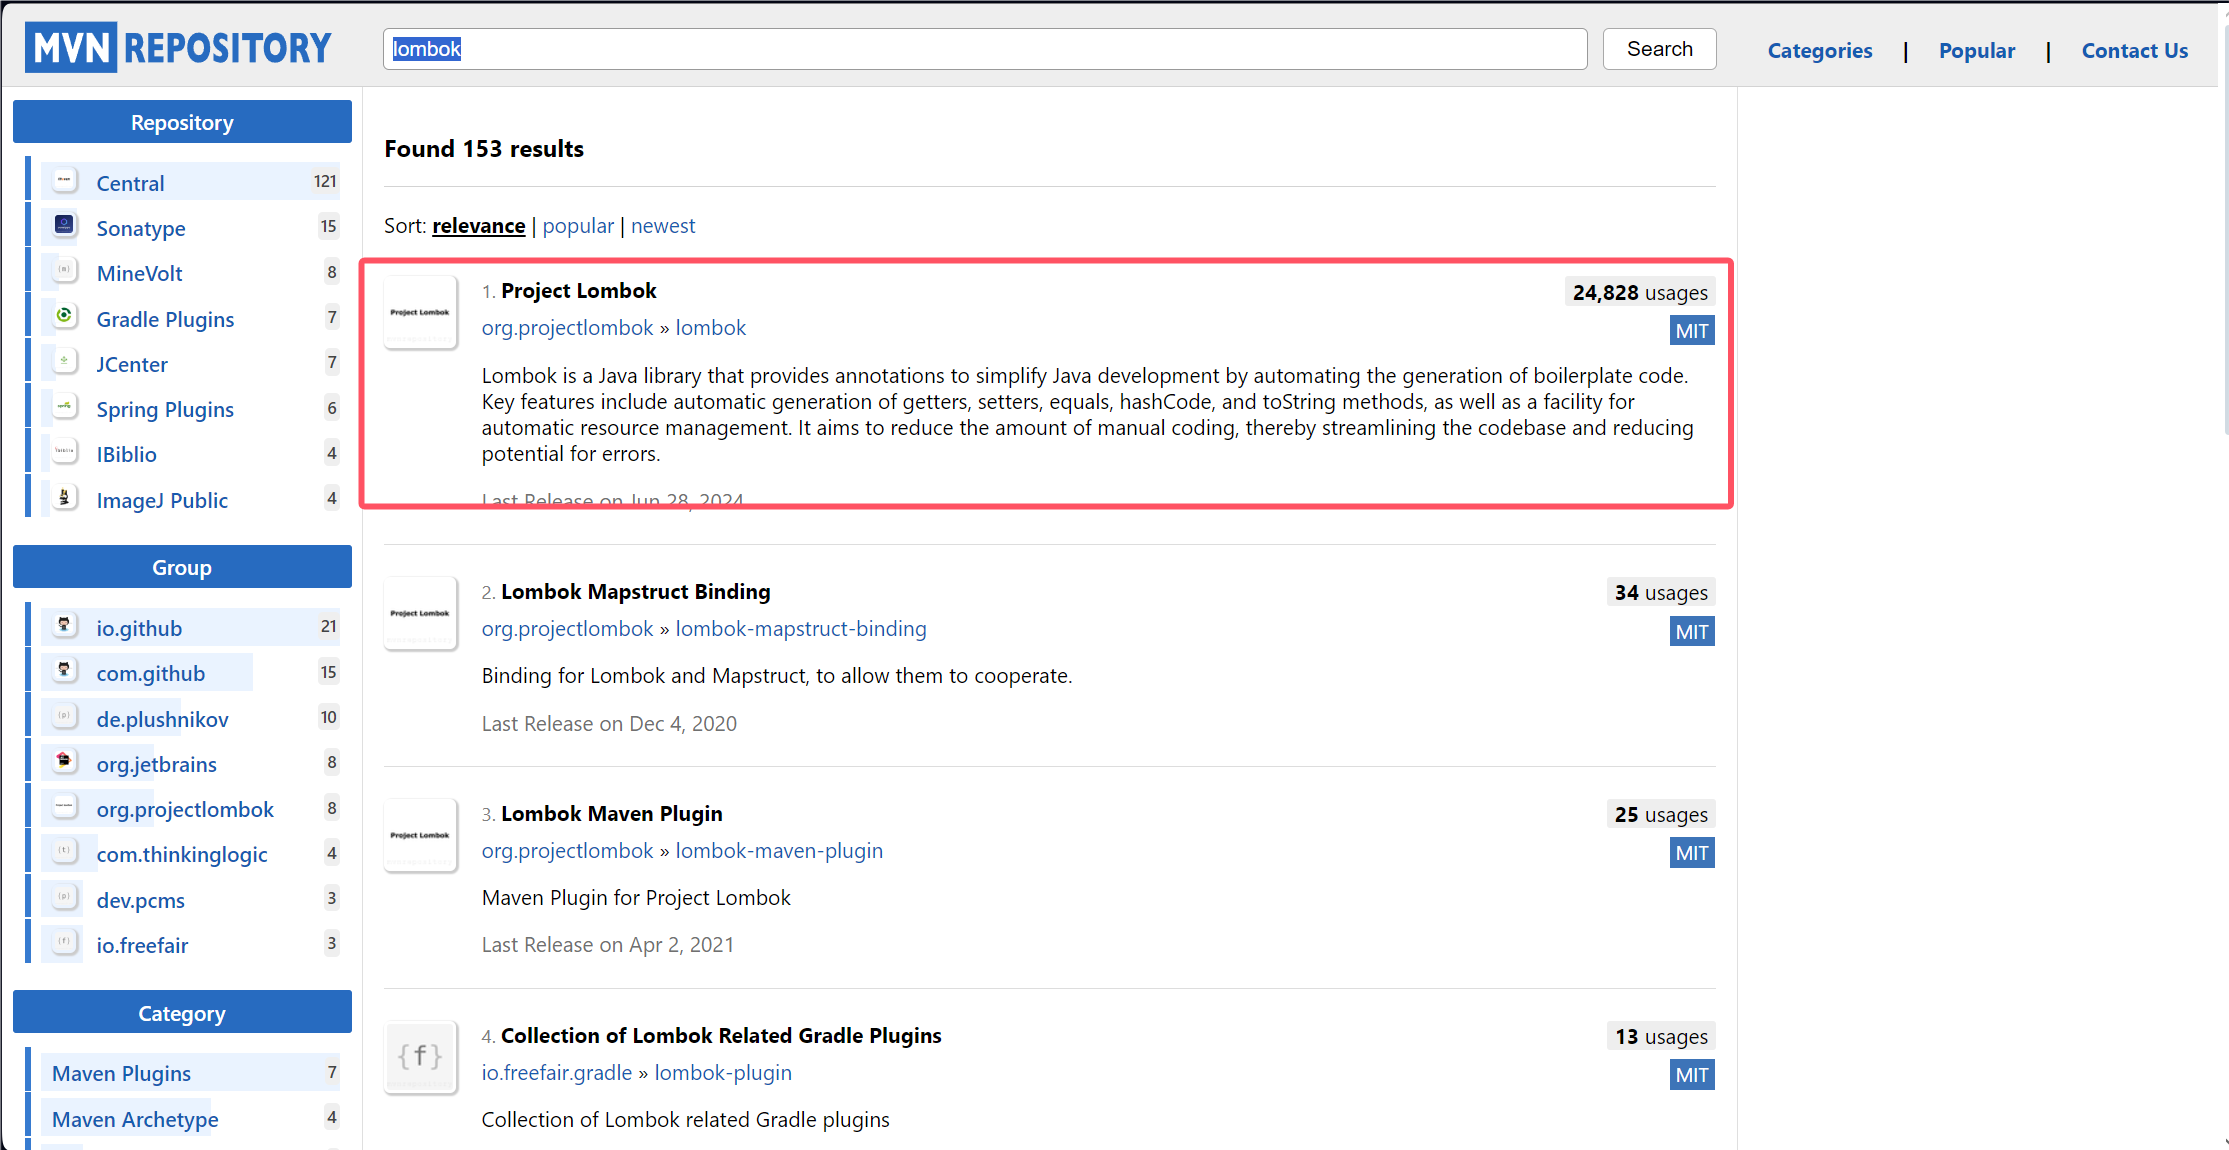Click the io.github group icon
The height and width of the screenshot is (1150, 2229).
pyautogui.click(x=64, y=626)
